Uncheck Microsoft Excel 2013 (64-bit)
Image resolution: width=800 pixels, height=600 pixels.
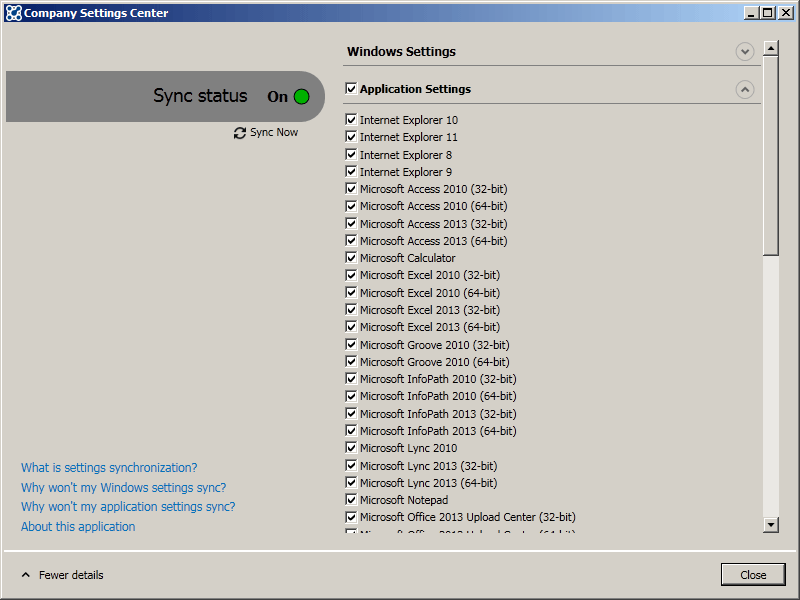coord(351,327)
